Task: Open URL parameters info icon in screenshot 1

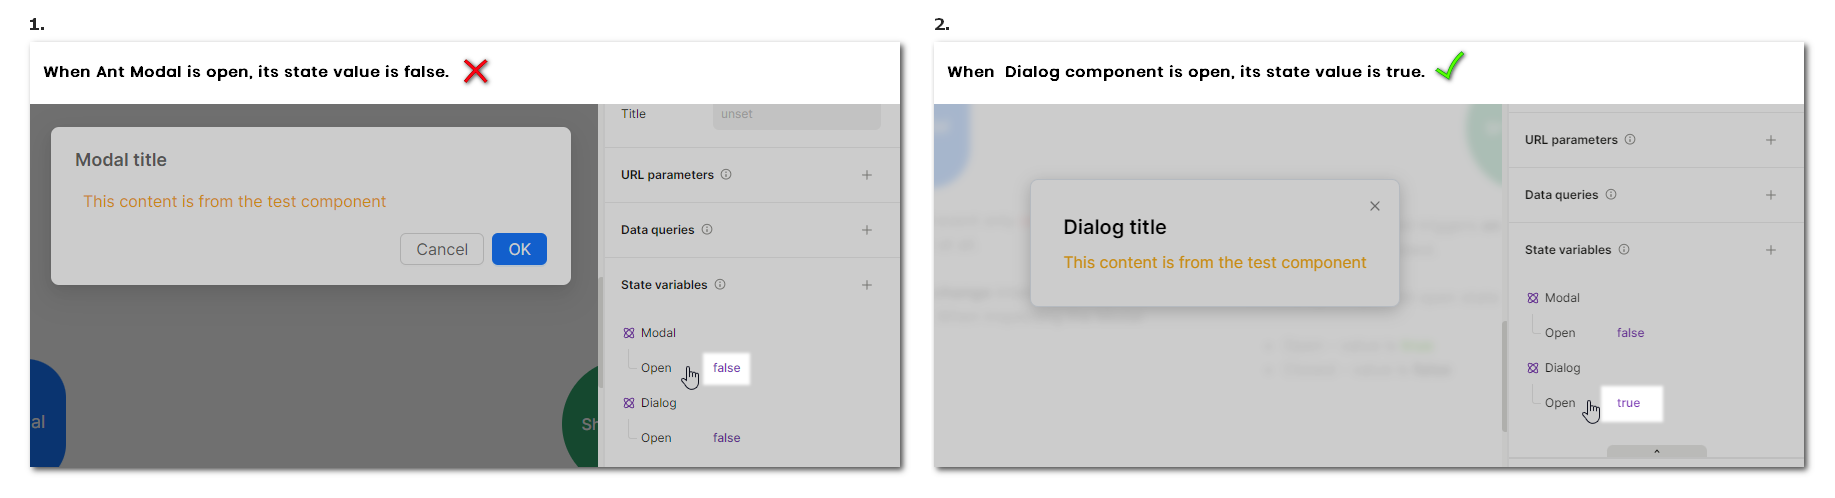Action: [726, 175]
